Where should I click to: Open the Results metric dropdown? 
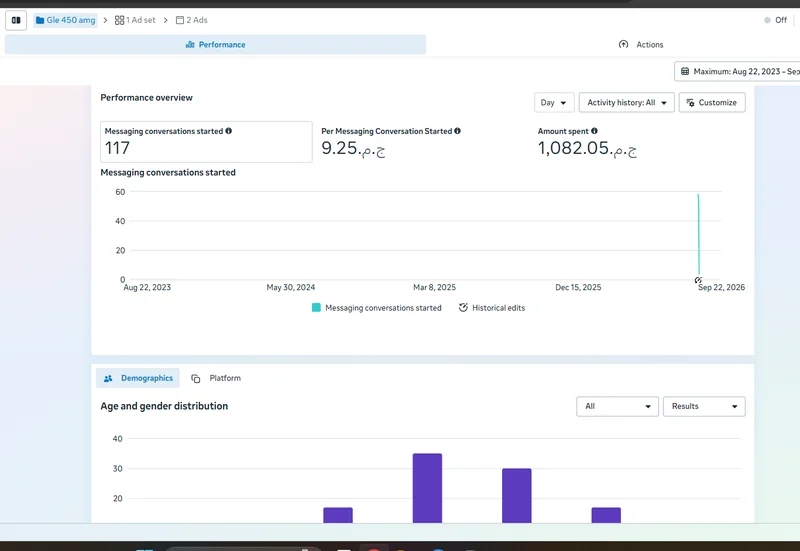704,407
